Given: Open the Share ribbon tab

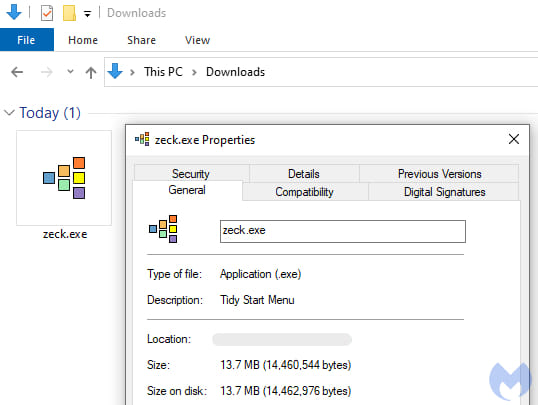Looking at the screenshot, I should (x=141, y=40).
